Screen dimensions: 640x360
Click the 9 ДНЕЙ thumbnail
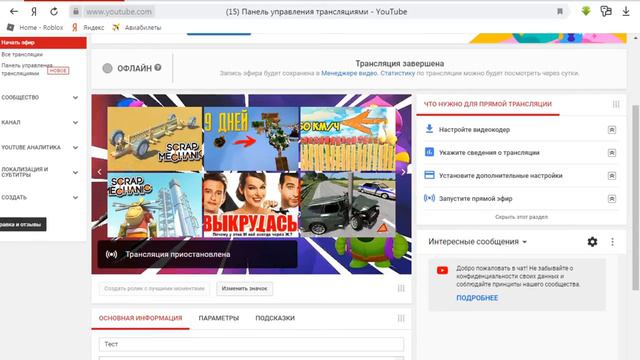coord(251,138)
